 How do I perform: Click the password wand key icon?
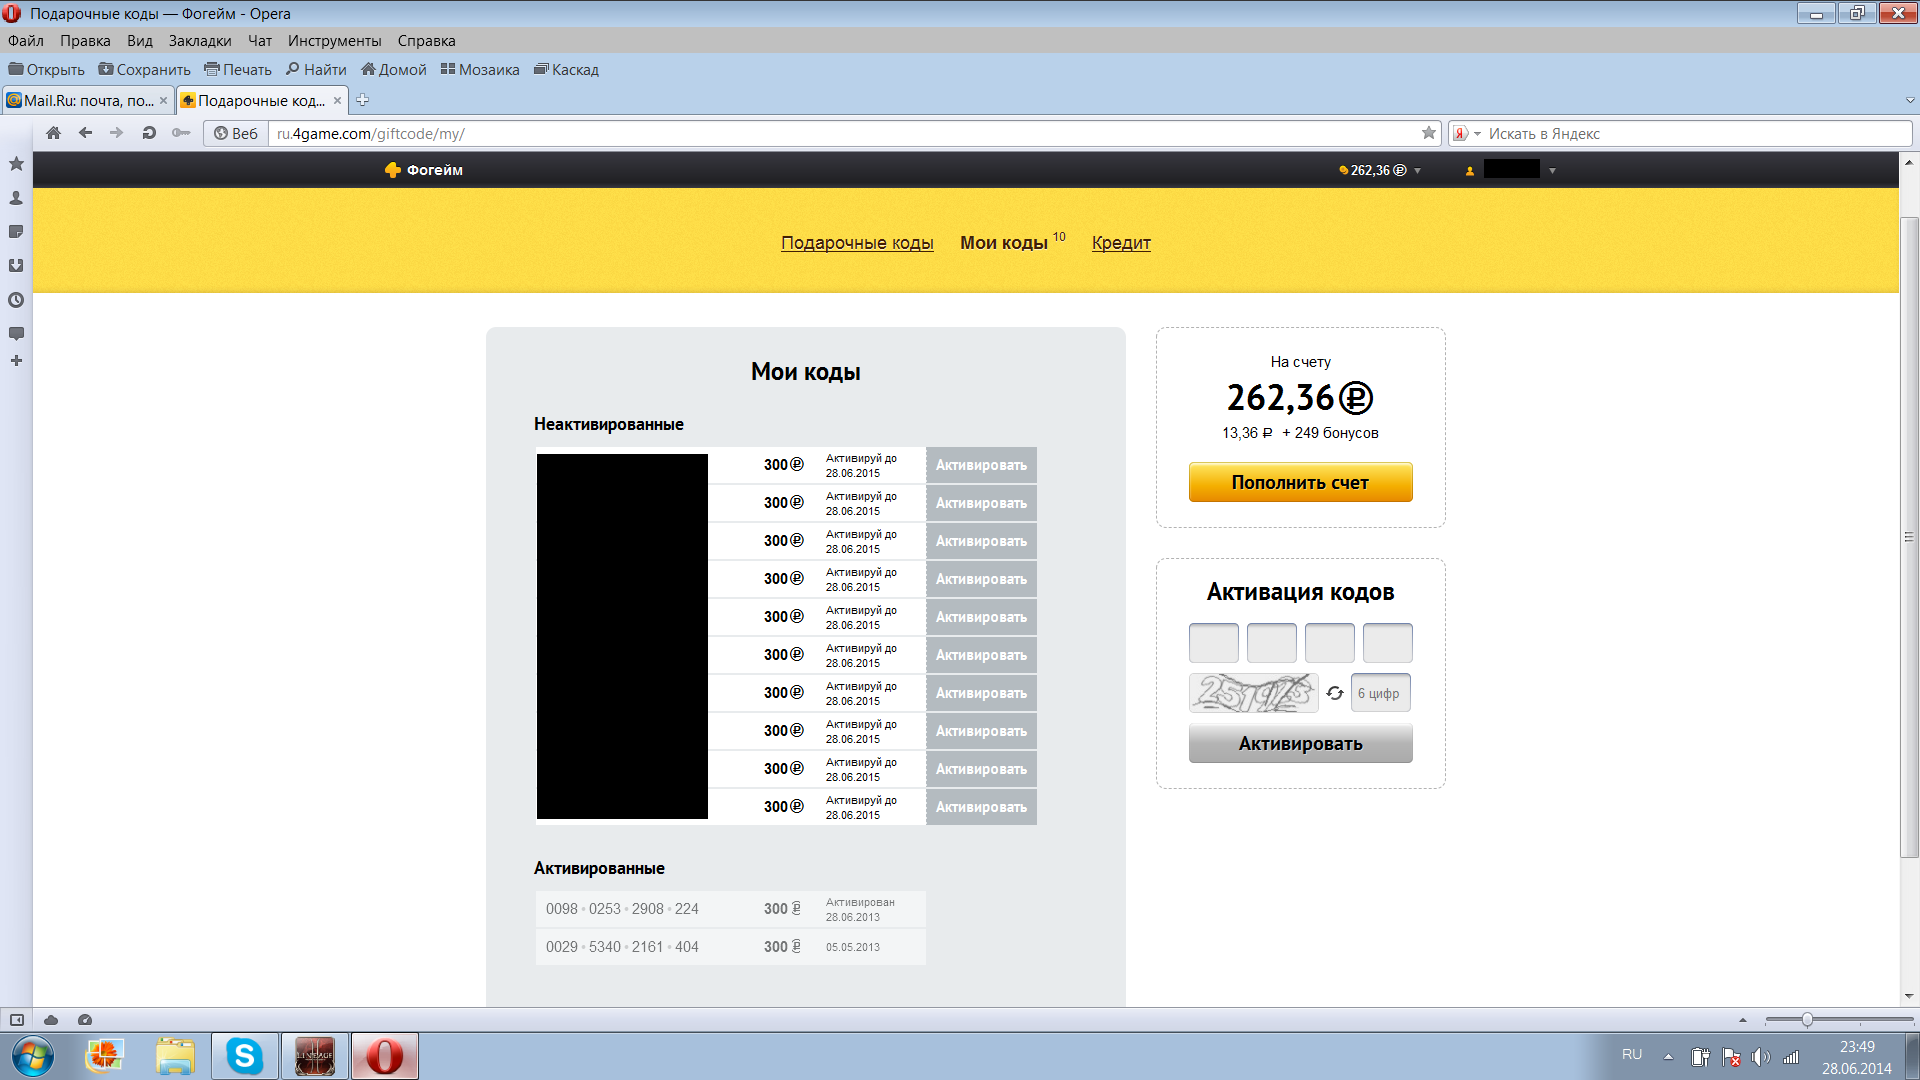181,133
